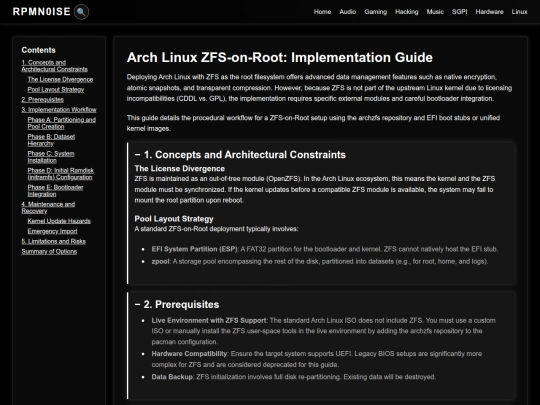Jump to 3. Implementation Workflow contents link
The height and width of the screenshot is (405, 540).
click(x=59, y=110)
